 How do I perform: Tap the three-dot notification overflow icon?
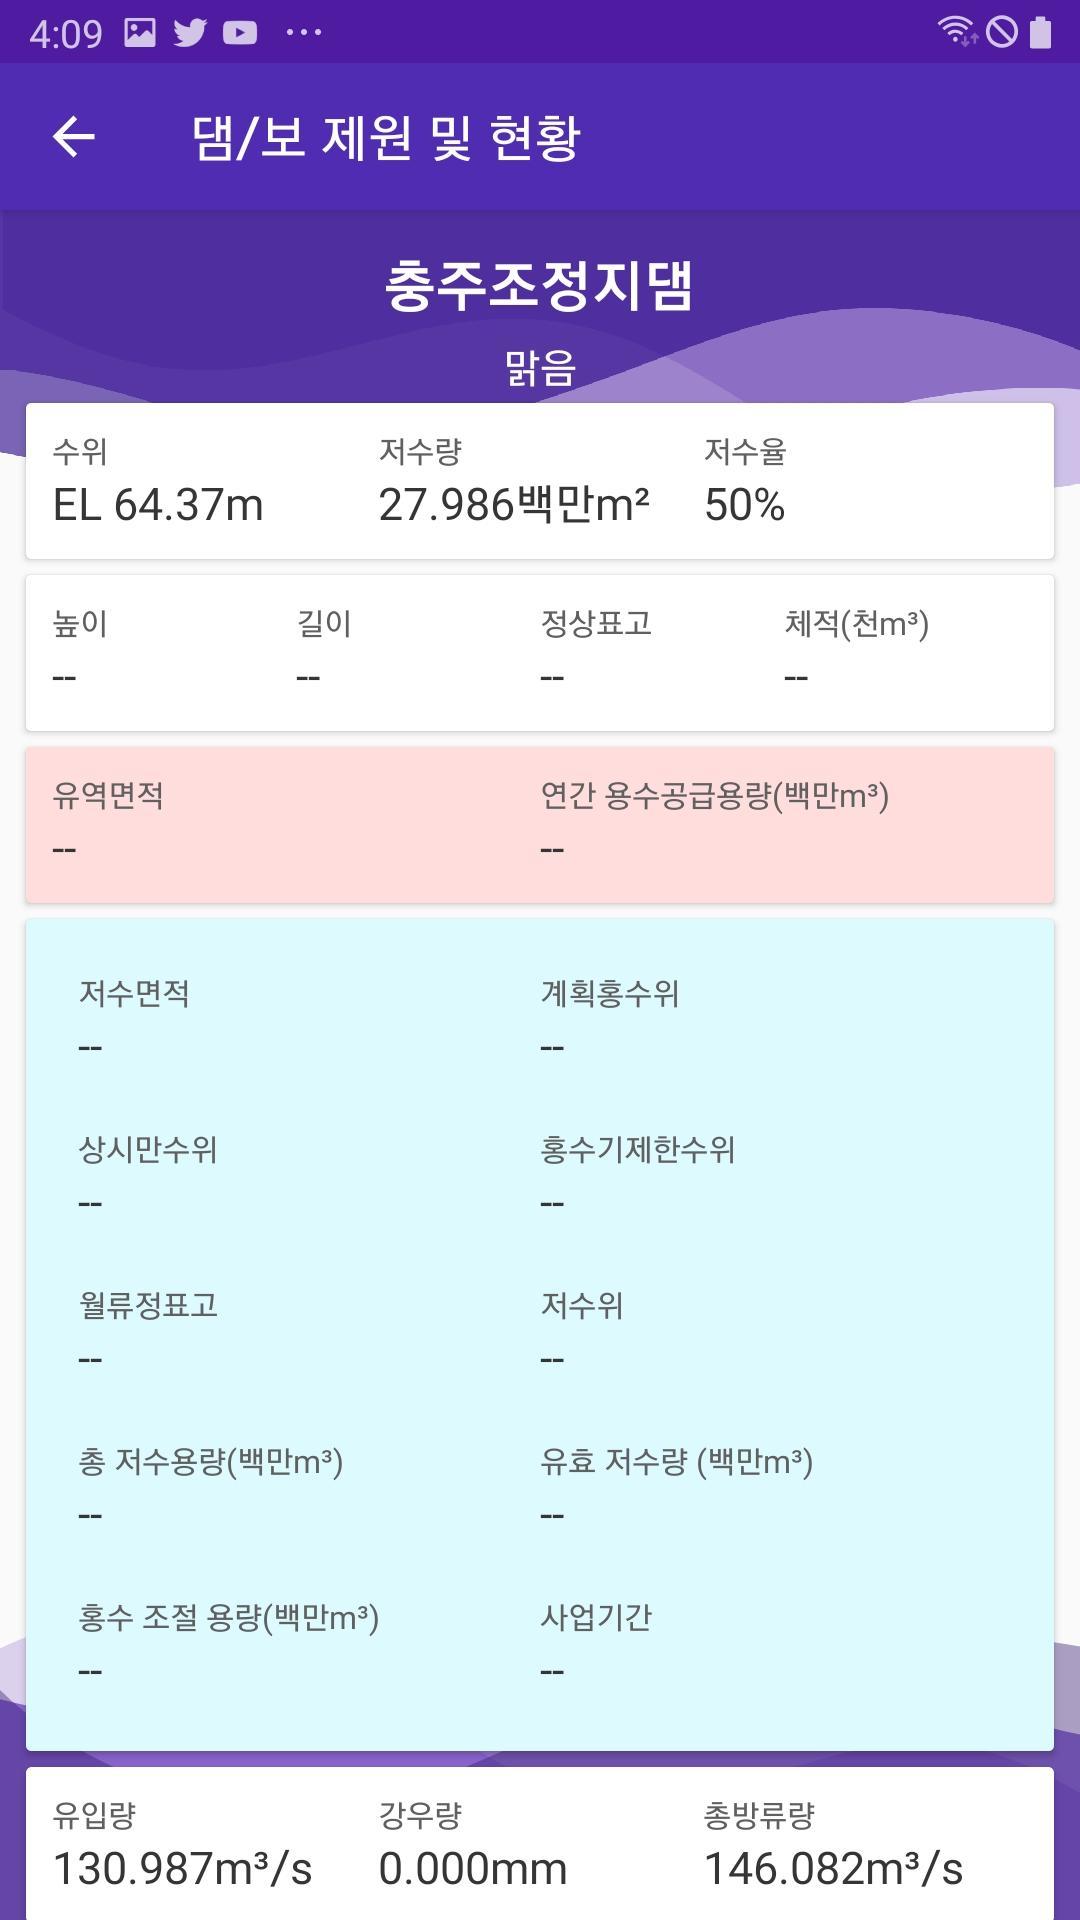tap(304, 33)
